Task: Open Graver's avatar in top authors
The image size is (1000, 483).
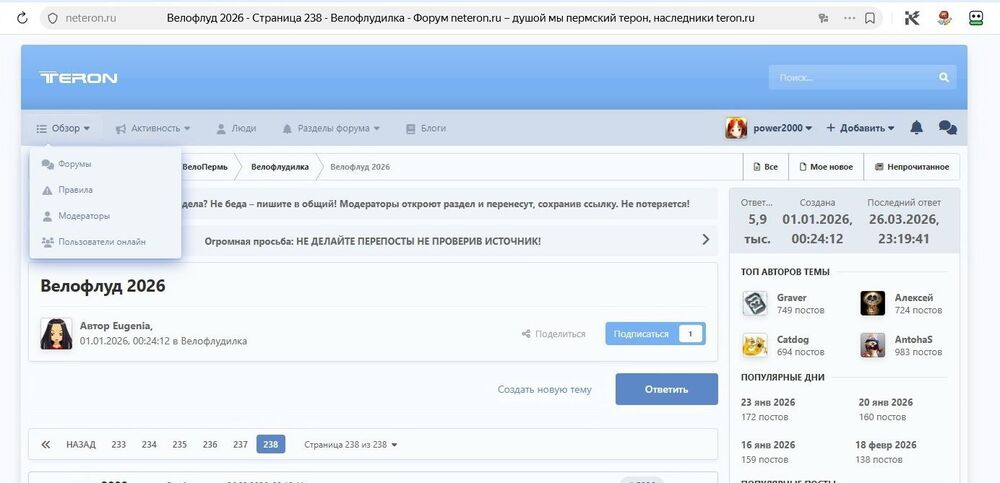Action: pyautogui.click(x=755, y=304)
